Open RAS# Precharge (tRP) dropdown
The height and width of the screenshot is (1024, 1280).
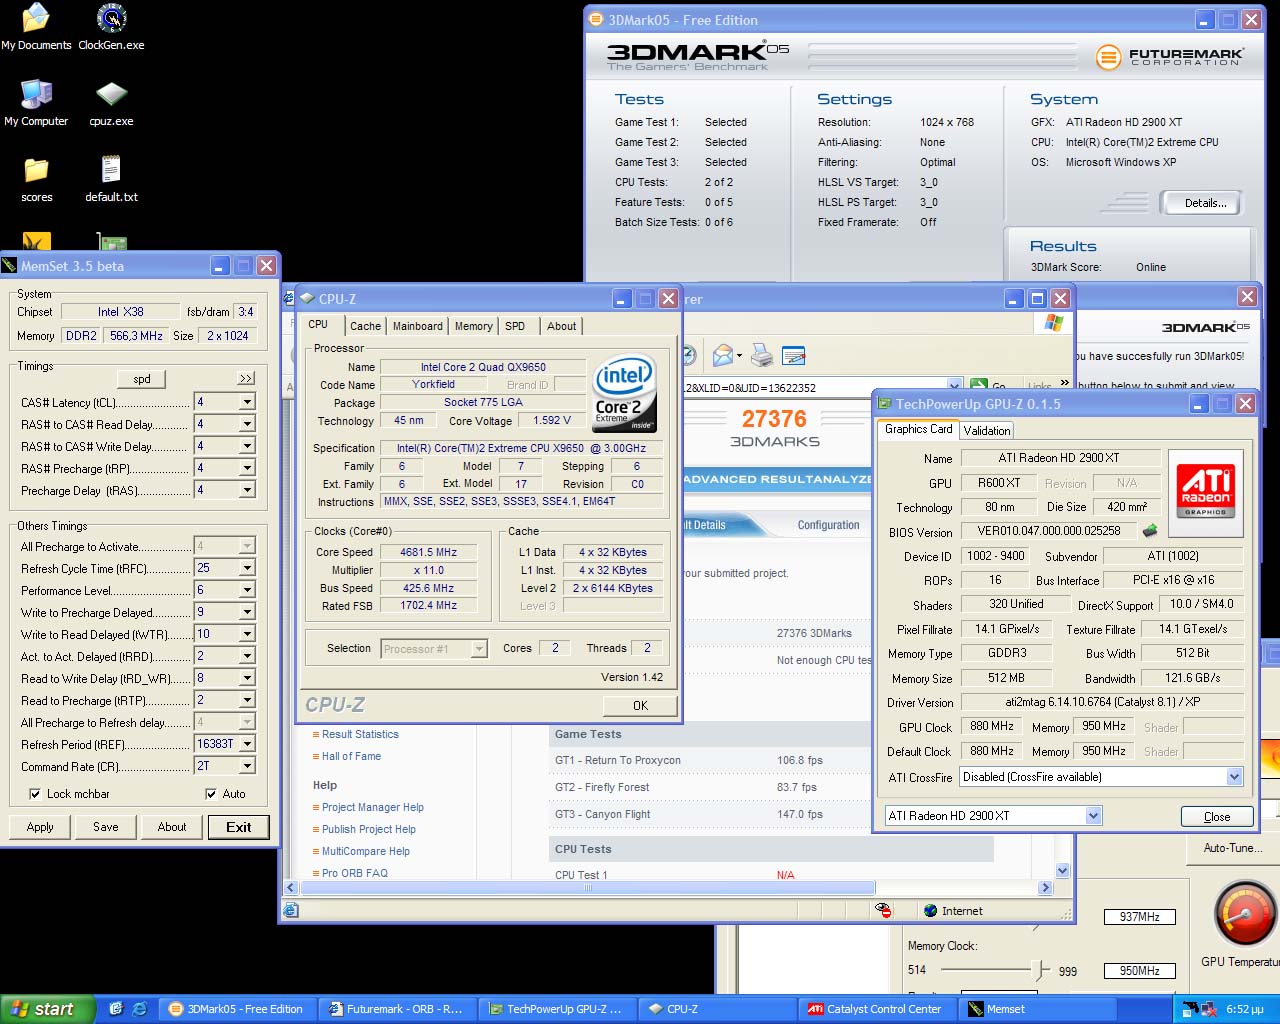(247, 468)
